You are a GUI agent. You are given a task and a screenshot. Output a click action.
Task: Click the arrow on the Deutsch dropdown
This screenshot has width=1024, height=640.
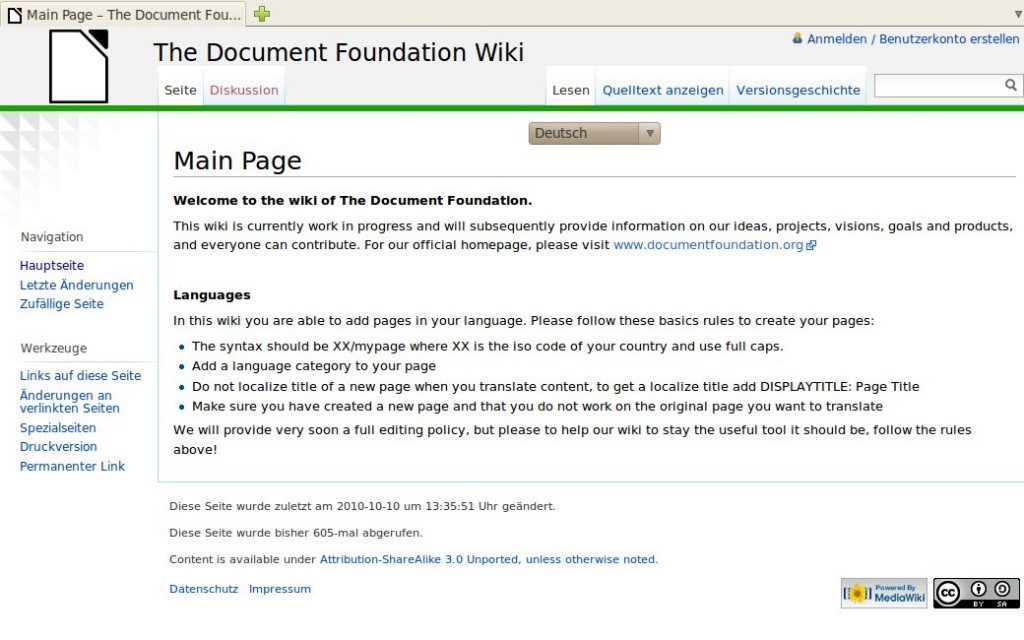[651, 133]
